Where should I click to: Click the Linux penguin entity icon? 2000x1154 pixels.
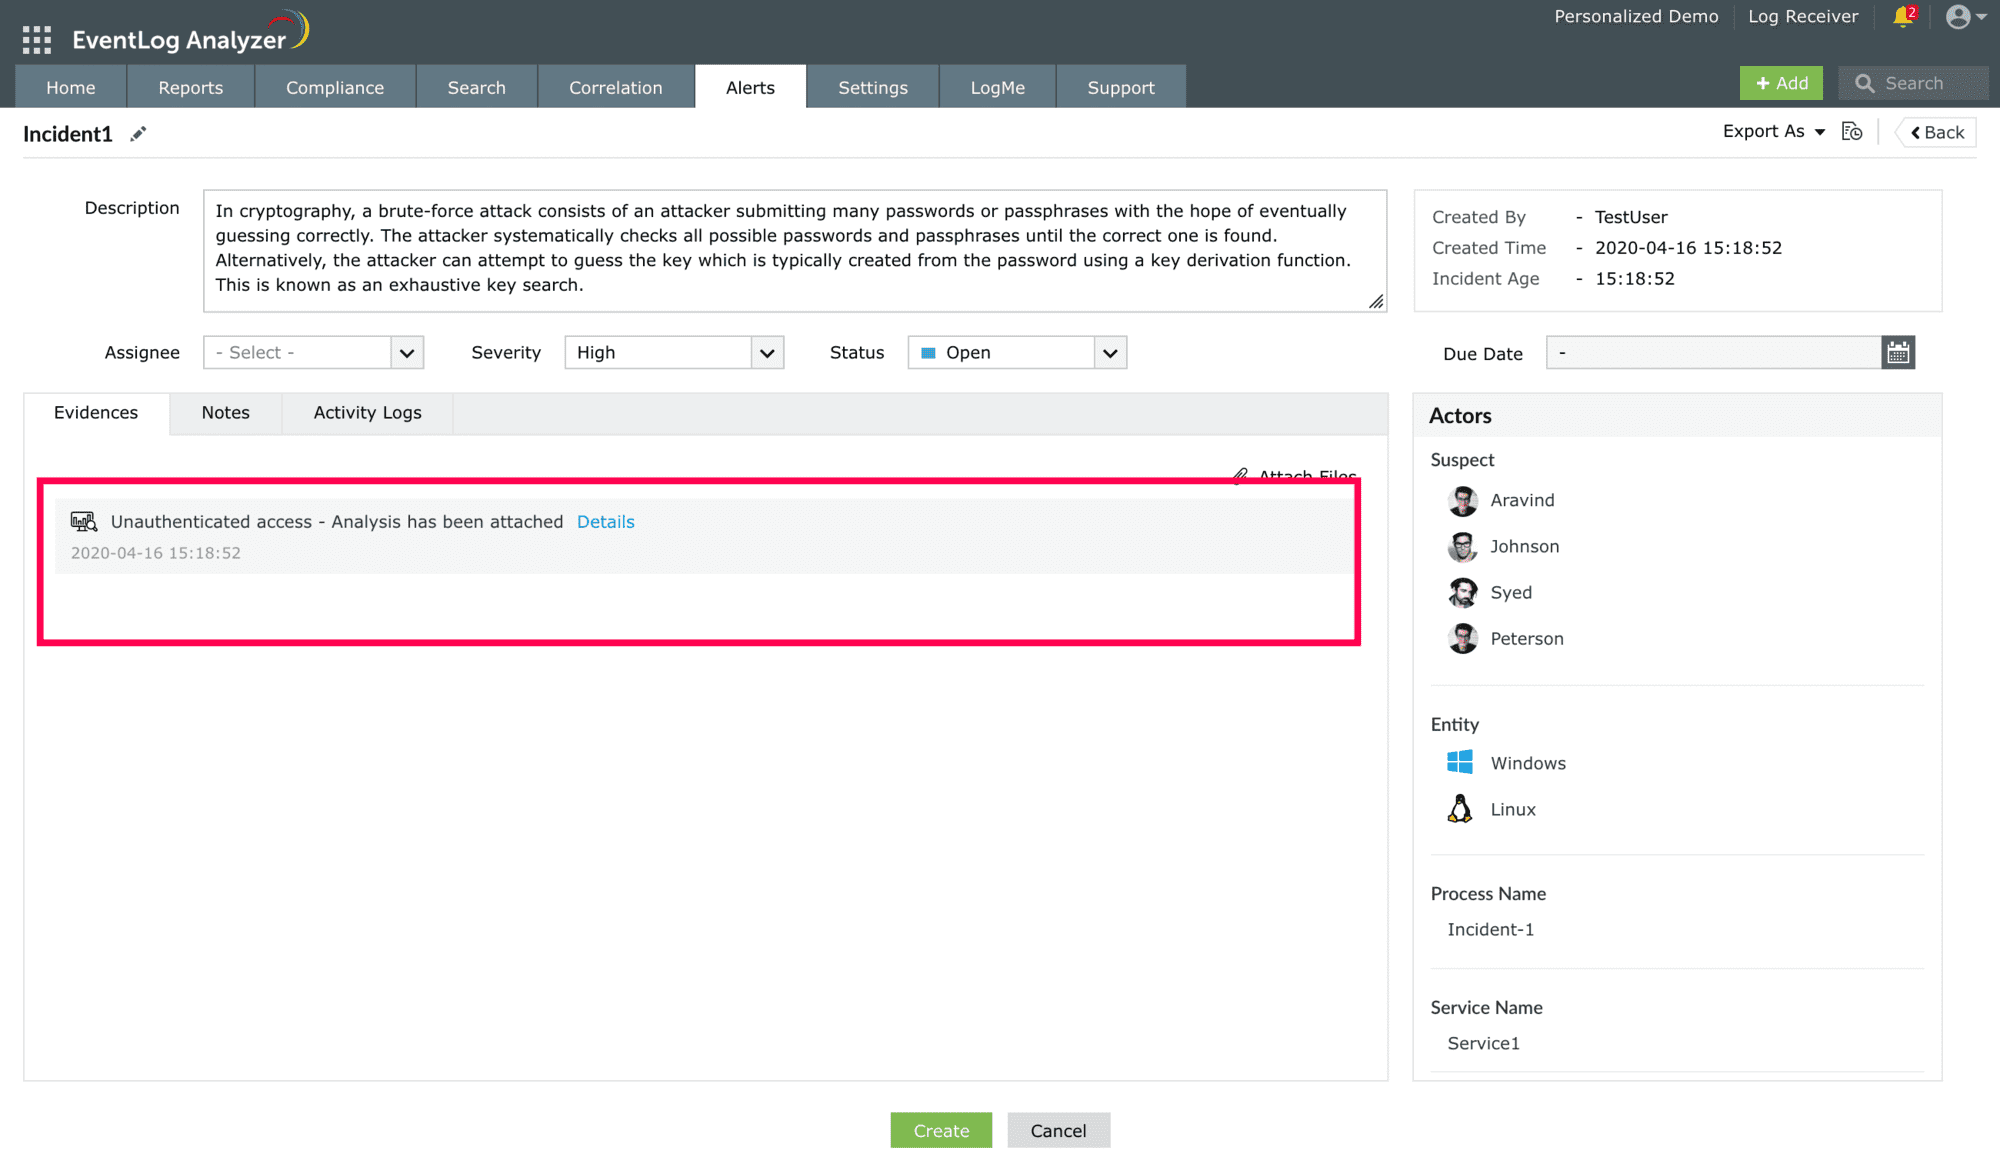(1460, 809)
